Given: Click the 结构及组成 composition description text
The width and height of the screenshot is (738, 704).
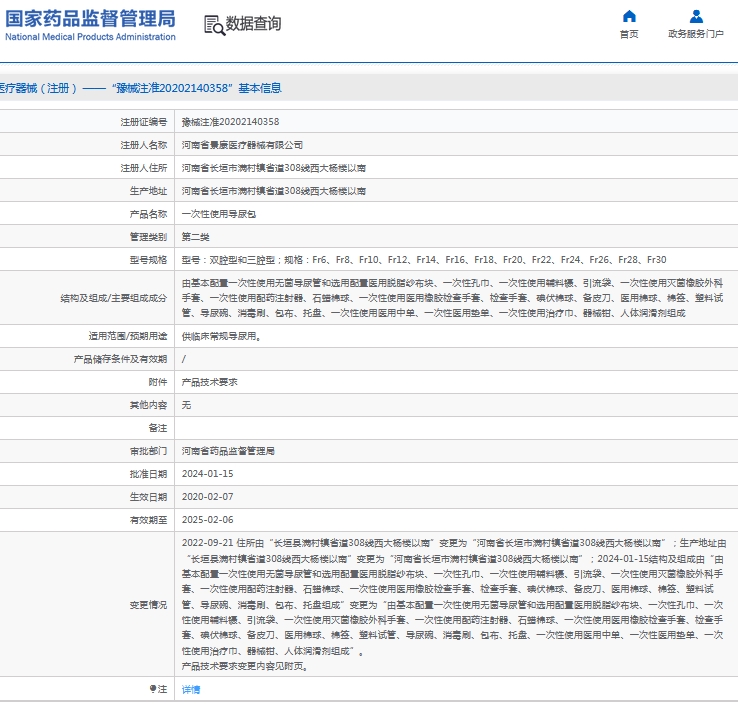Looking at the screenshot, I should (x=452, y=298).
